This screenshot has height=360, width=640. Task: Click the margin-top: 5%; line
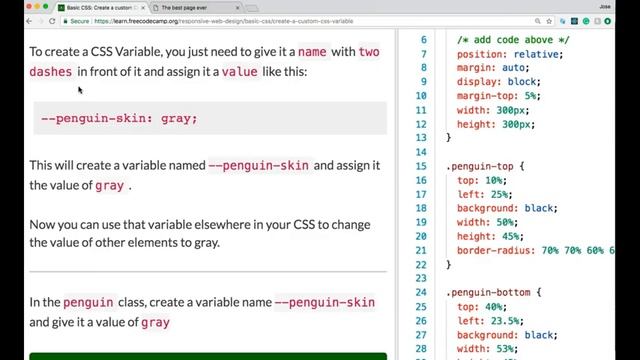(x=498, y=96)
